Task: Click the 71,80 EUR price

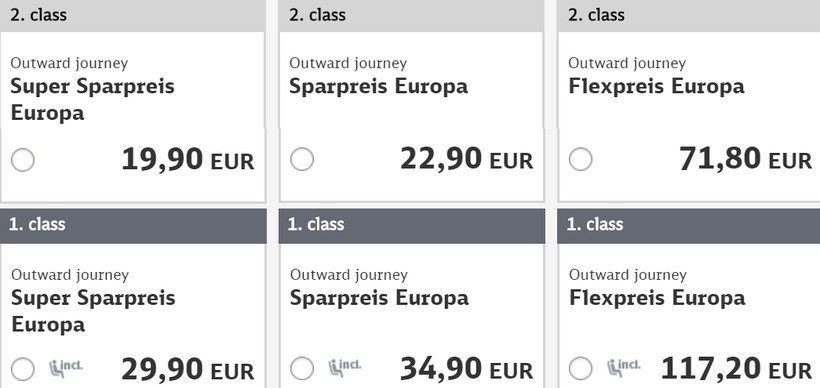Action: pyautogui.click(x=746, y=159)
